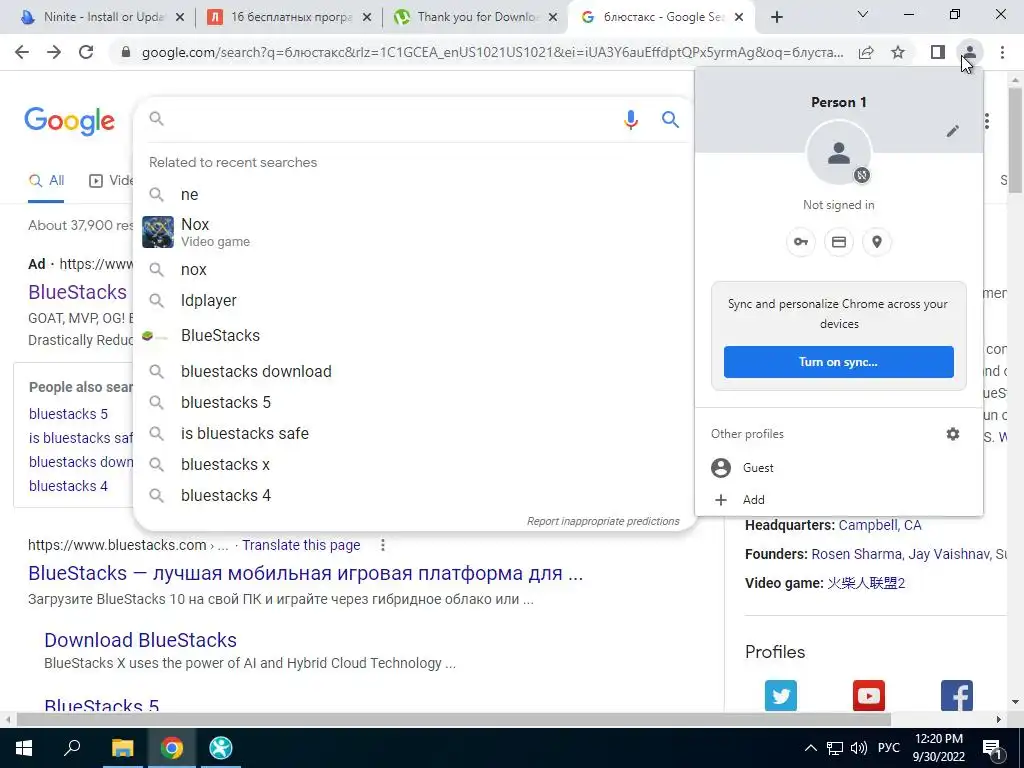Start voice search with the microphone icon
1024x768 pixels.
(x=630, y=120)
